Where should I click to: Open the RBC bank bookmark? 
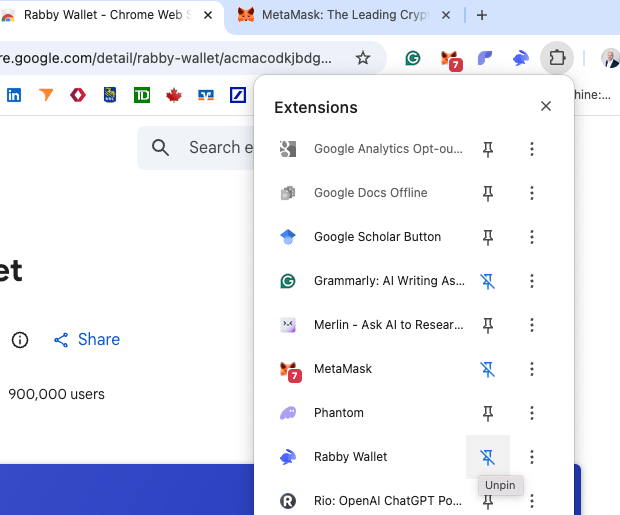[110, 95]
